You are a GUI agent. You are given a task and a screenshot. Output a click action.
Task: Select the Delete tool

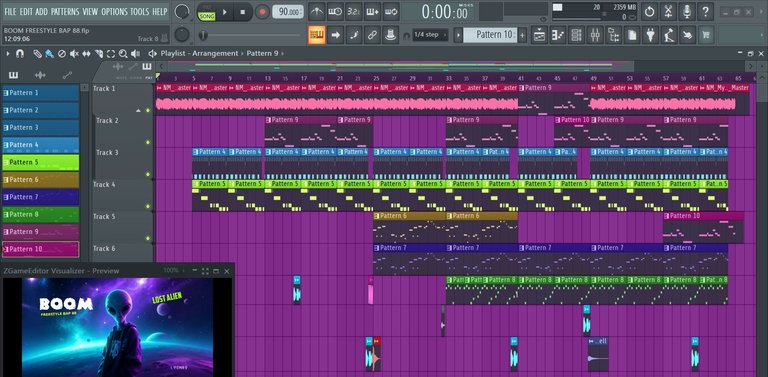click(x=62, y=54)
